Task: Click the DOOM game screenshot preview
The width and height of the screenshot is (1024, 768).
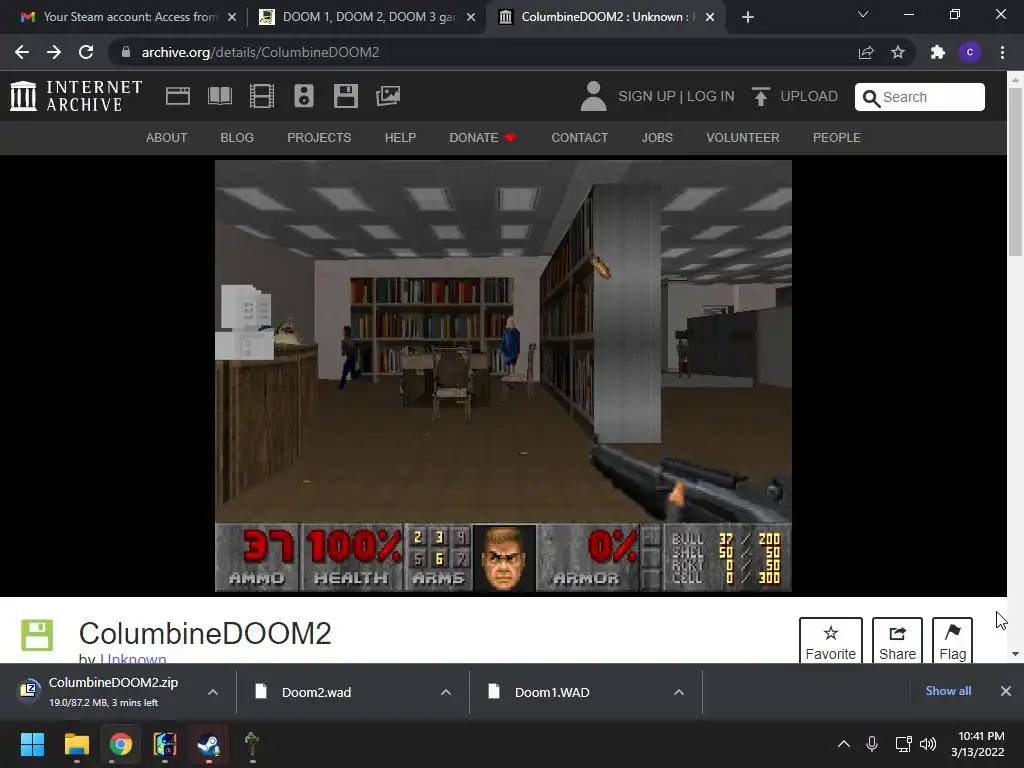Action: point(504,376)
